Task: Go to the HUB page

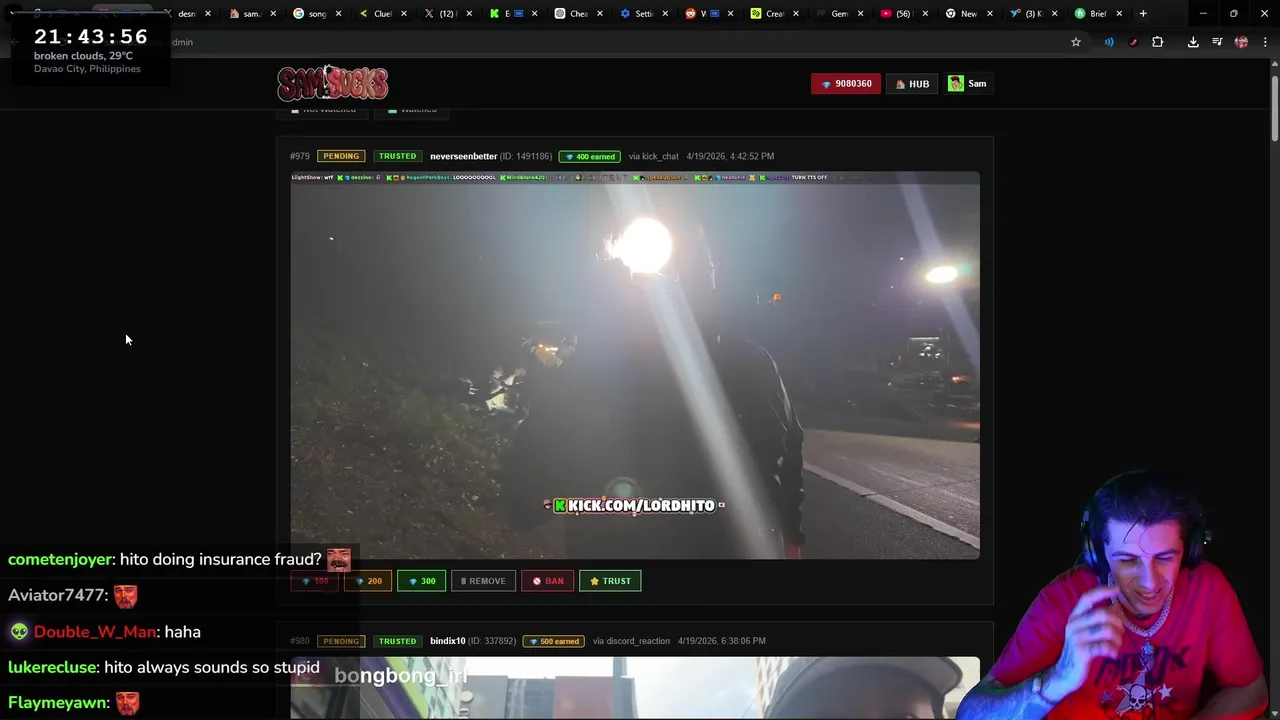Action: 912,84
